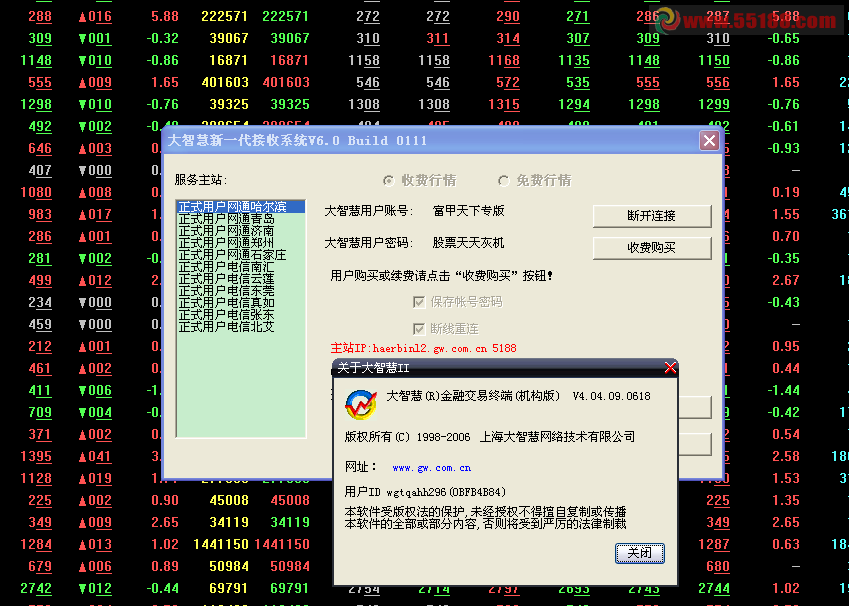This screenshot has width=849, height=606.
Task: Click the 用户ID wgtqahh296 text
Action: [x=425, y=492]
